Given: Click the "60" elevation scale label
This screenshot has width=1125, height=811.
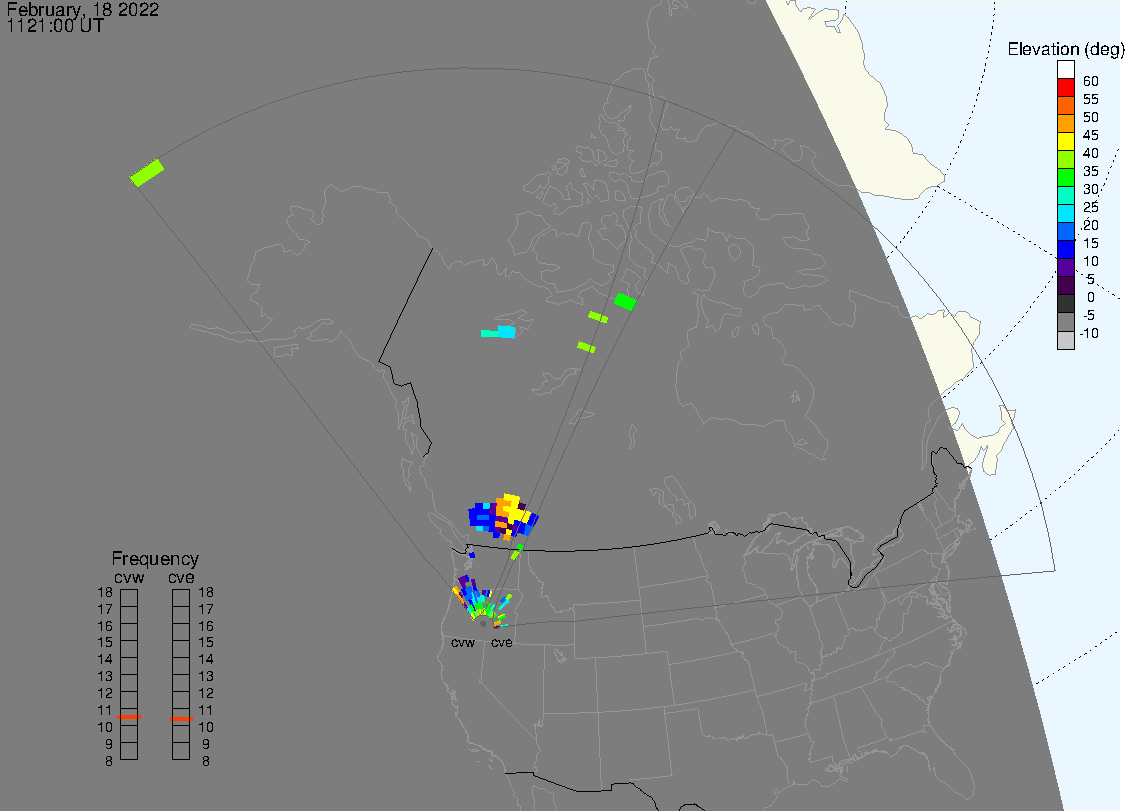Looking at the screenshot, I should [1091, 81].
